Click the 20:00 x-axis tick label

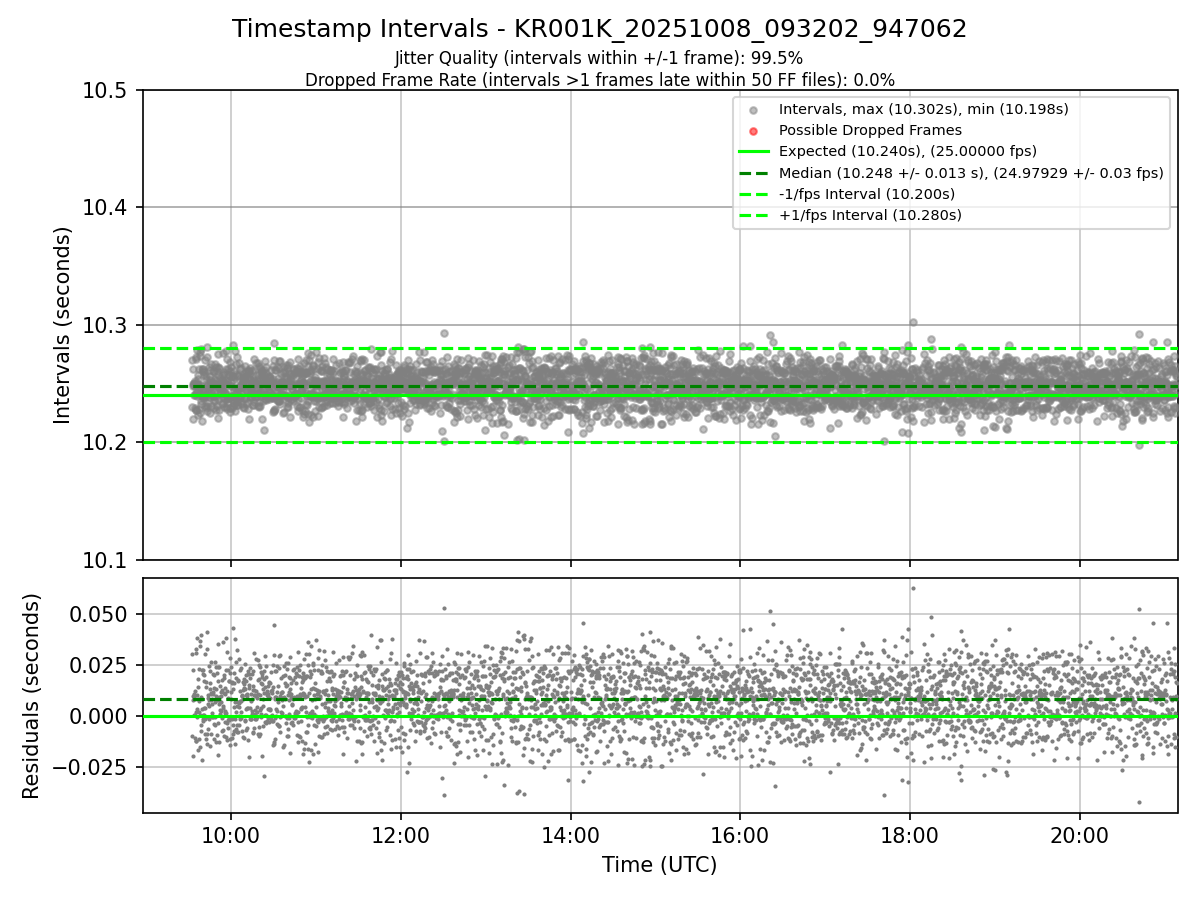click(1079, 836)
